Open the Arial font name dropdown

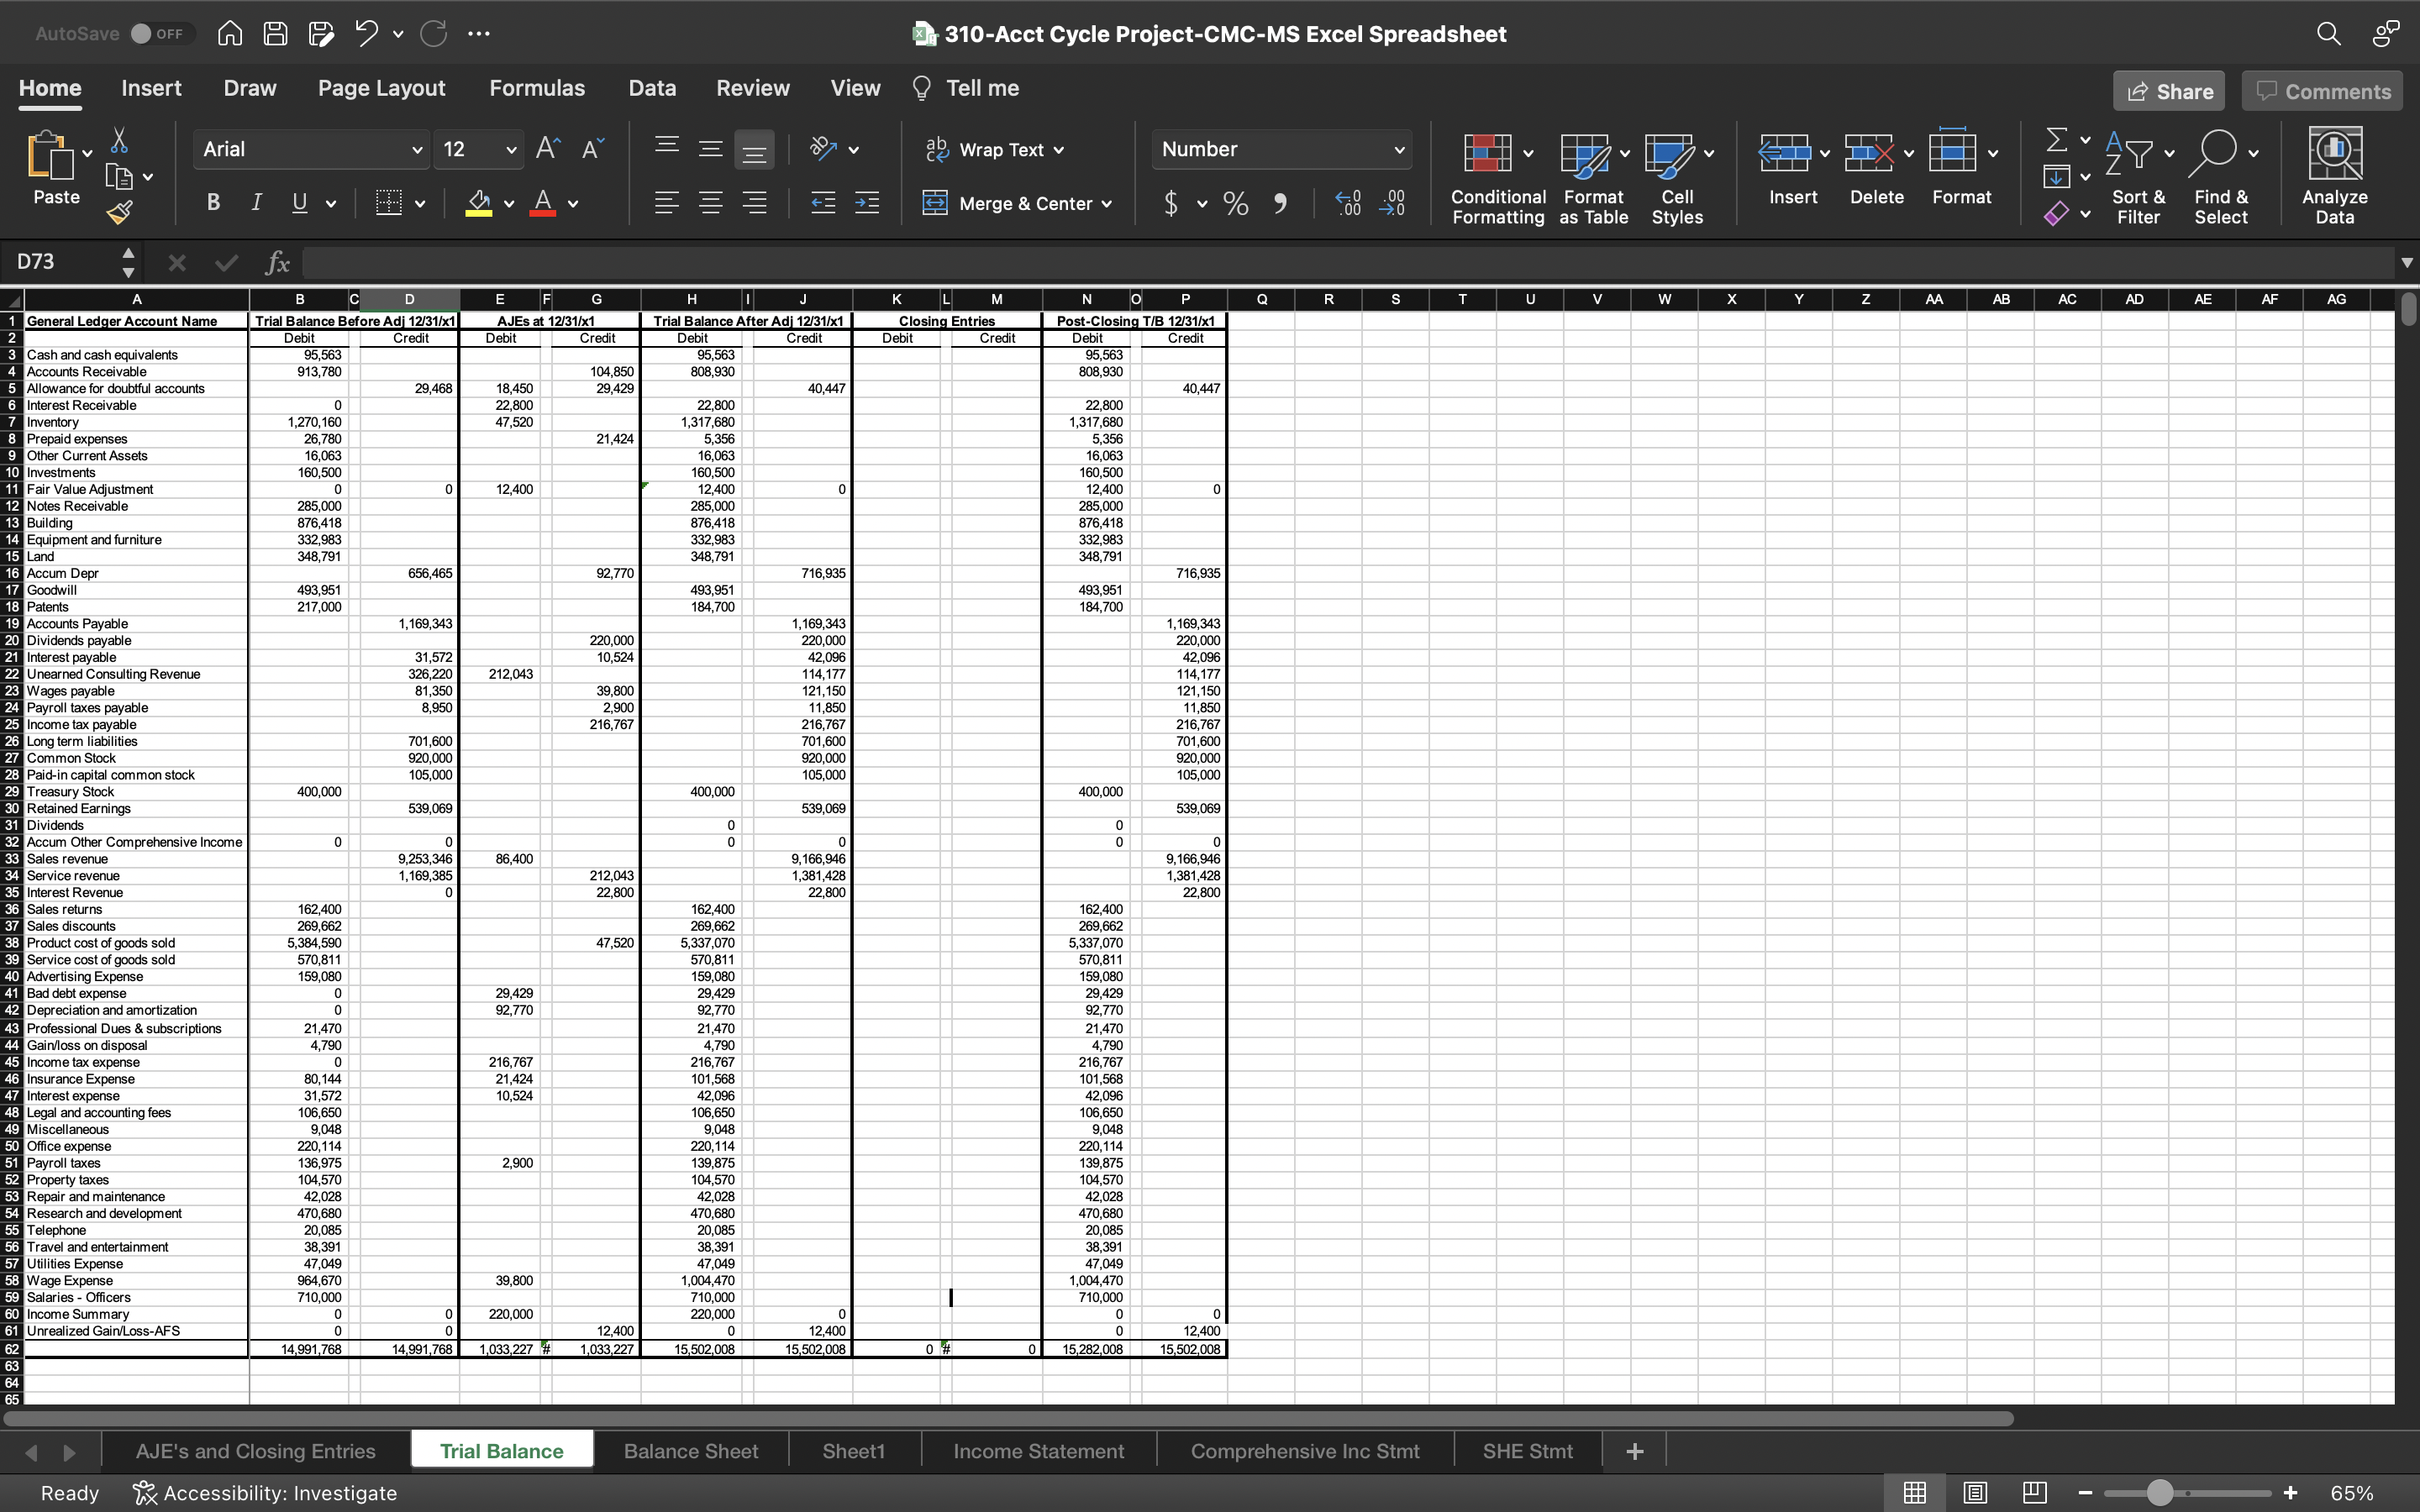(417, 150)
